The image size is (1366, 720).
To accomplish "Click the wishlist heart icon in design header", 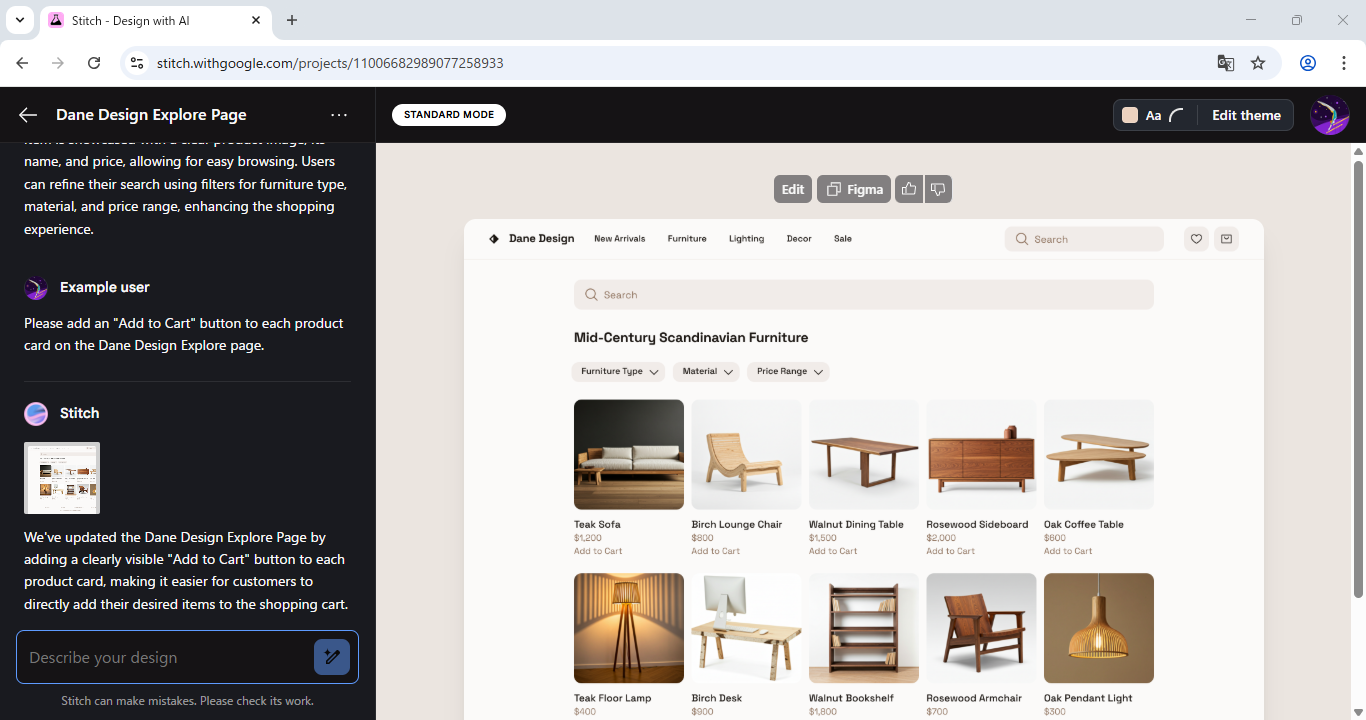I will coord(1196,239).
